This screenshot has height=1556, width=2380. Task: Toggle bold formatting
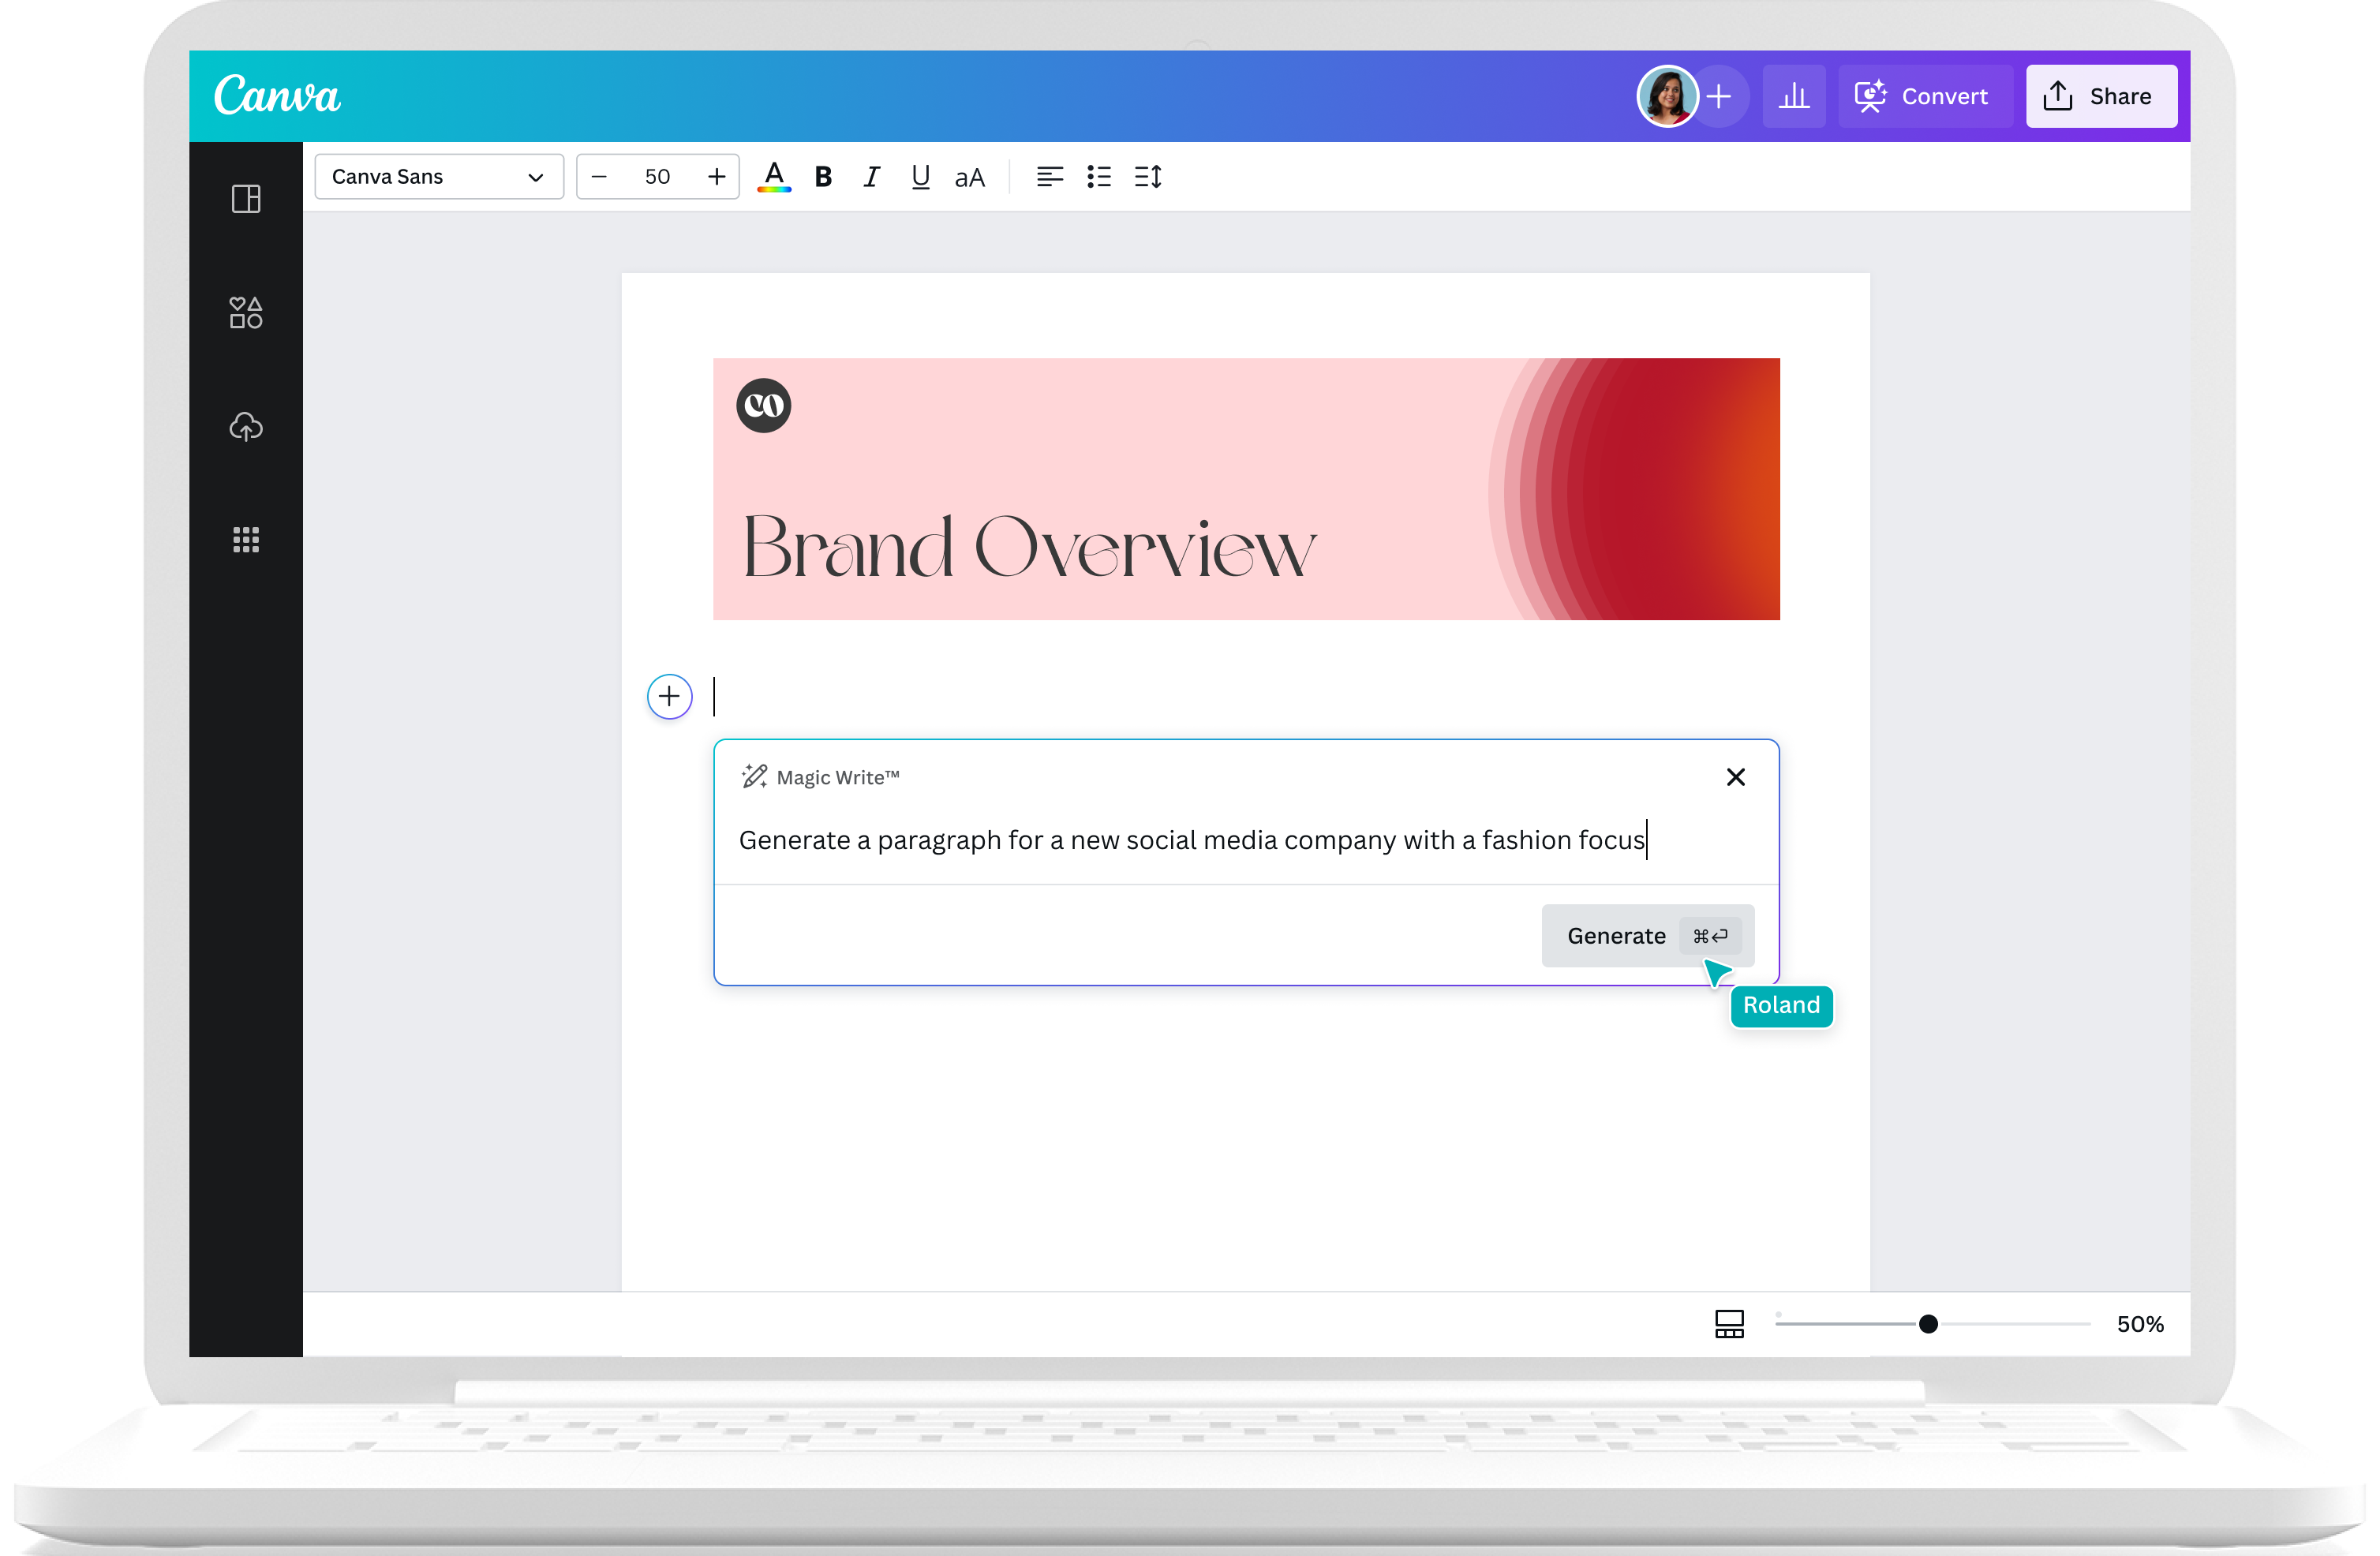(823, 177)
